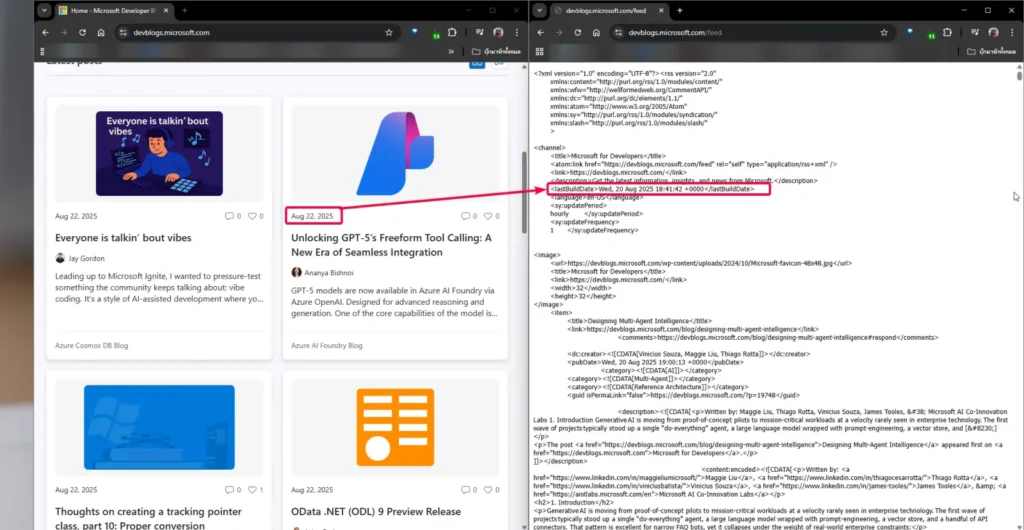Open the Extensions puzzle icon in the feed window
Viewport: 1024px width, 530px height.
946,32
